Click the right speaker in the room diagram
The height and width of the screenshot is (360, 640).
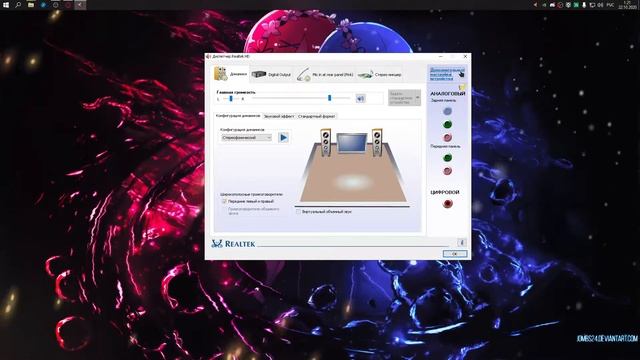point(377,142)
